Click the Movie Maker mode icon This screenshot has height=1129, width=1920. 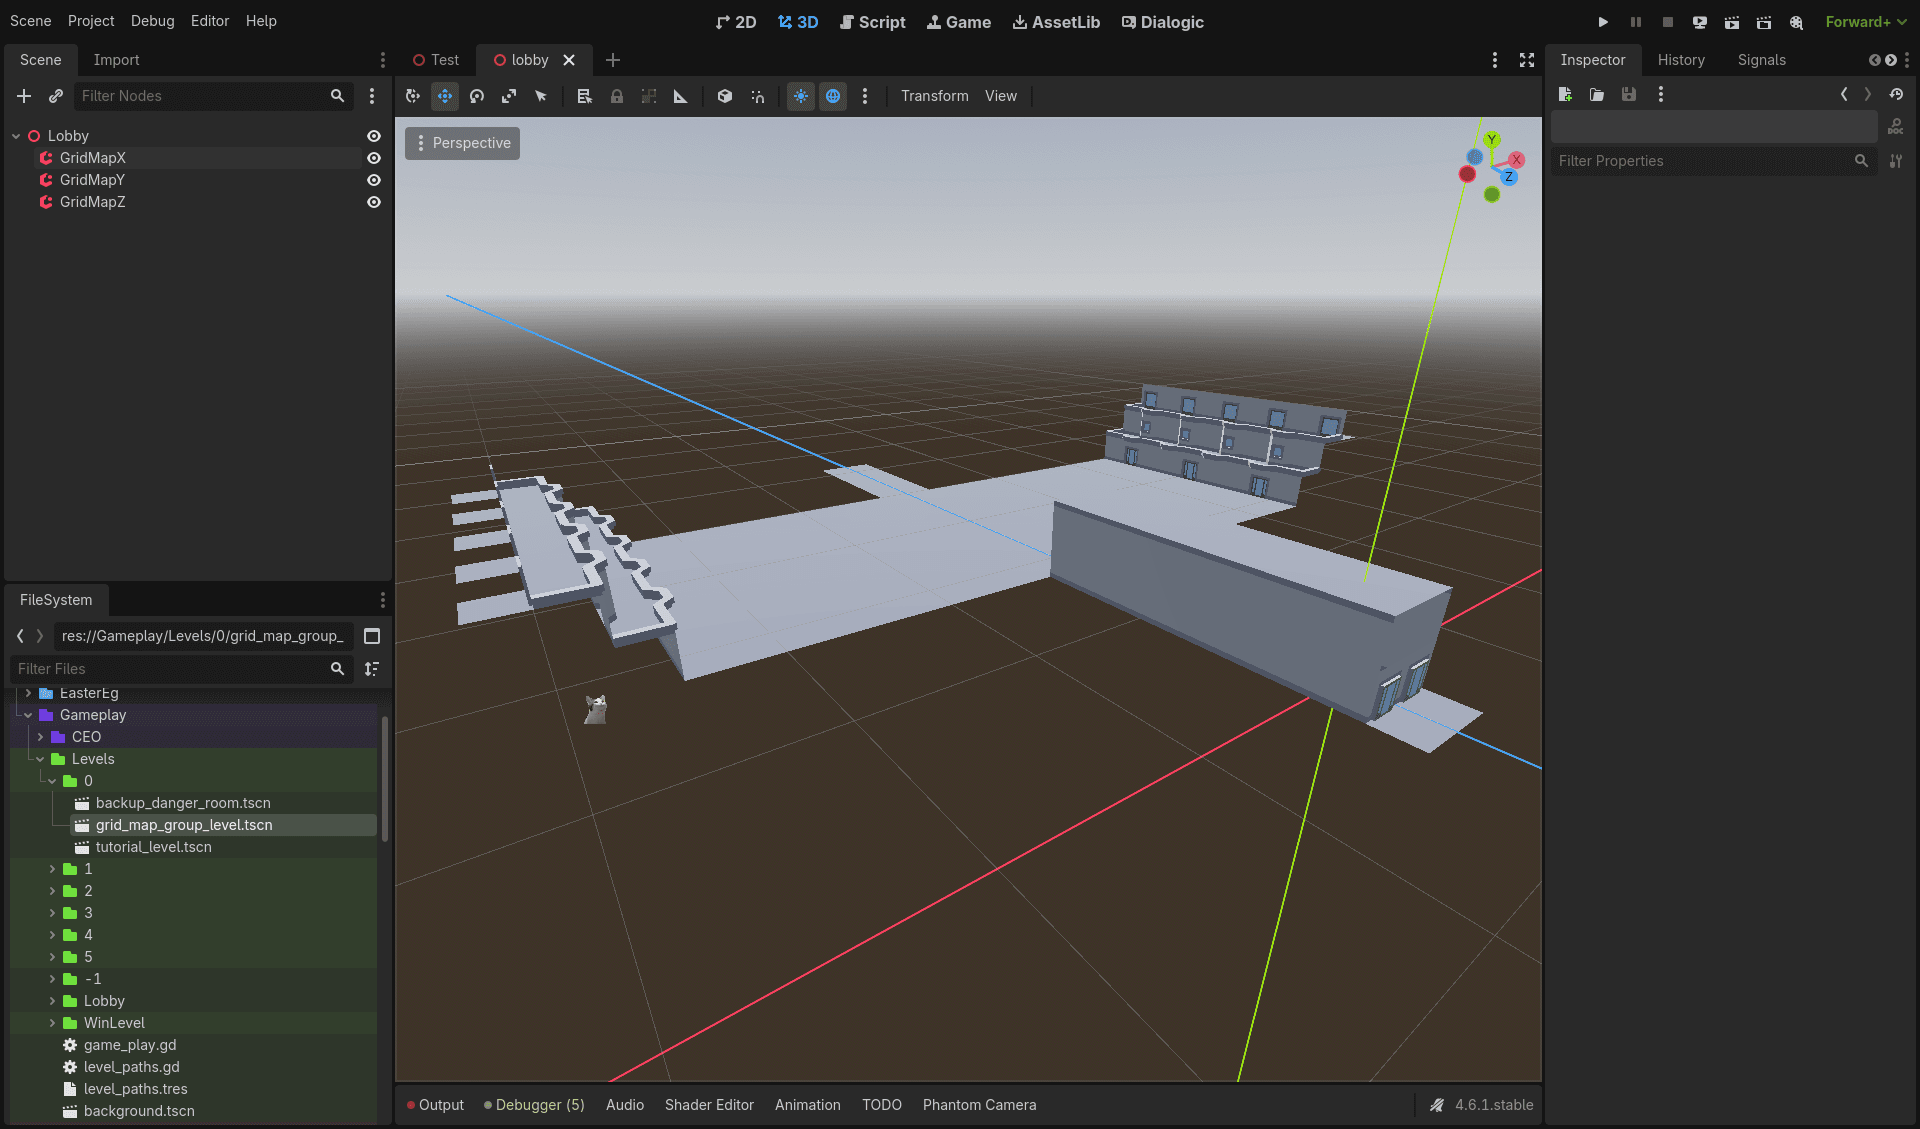[x=1796, y=22]
